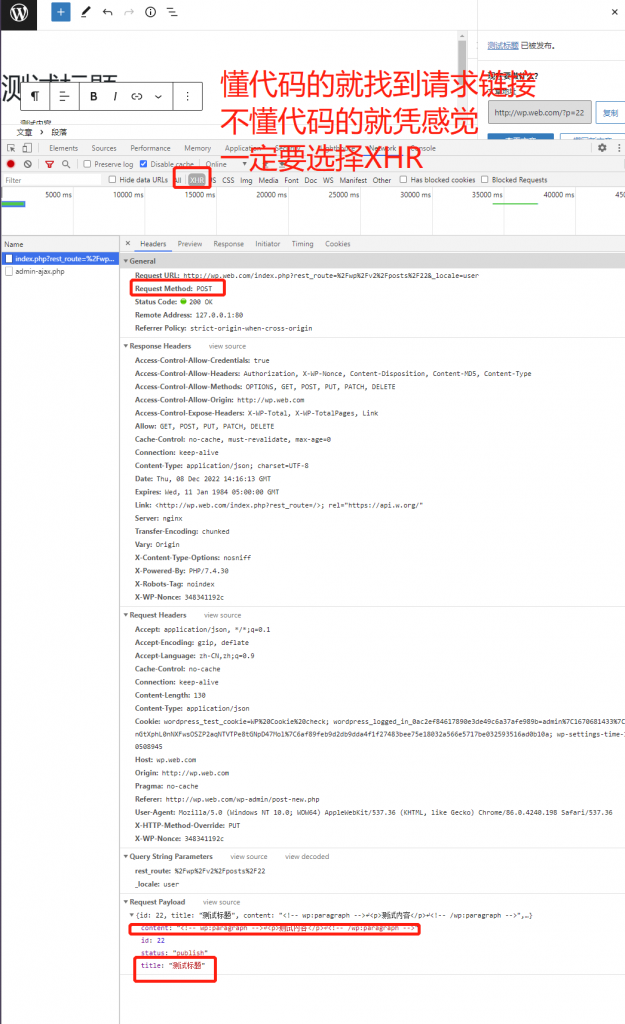Toggle bold formatting in block toolbar
Viewport: 625px width, 1024px height.
tap(93, 97)
